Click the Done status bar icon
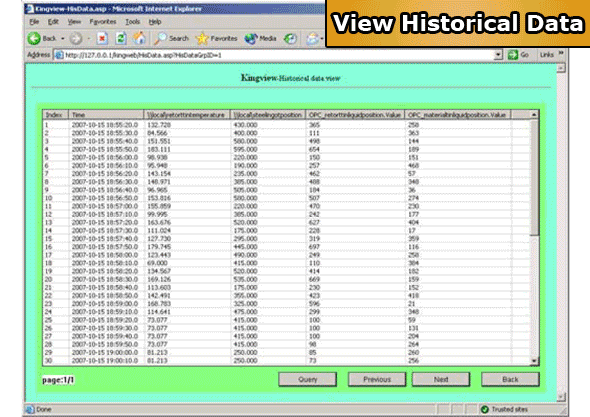The height and width of the screenshot is (417, 590). coord(30,409)
